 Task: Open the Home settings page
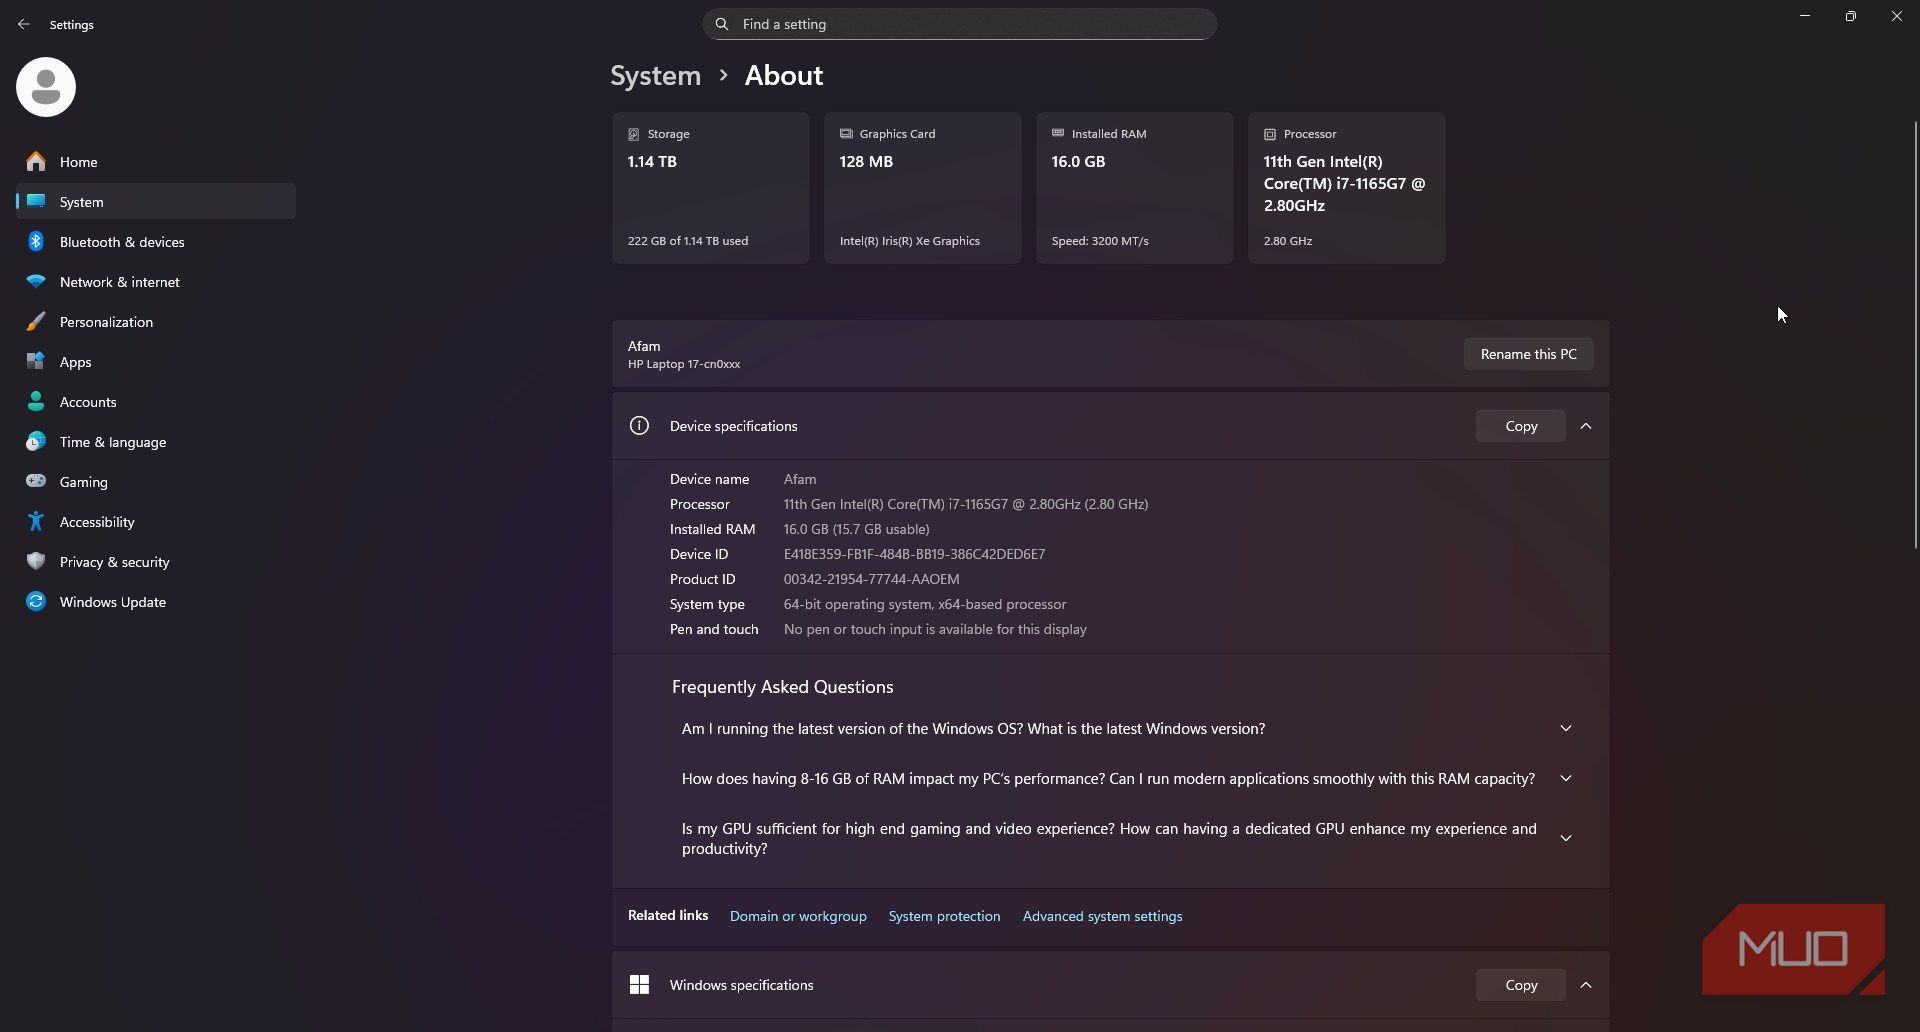[156, 161]
